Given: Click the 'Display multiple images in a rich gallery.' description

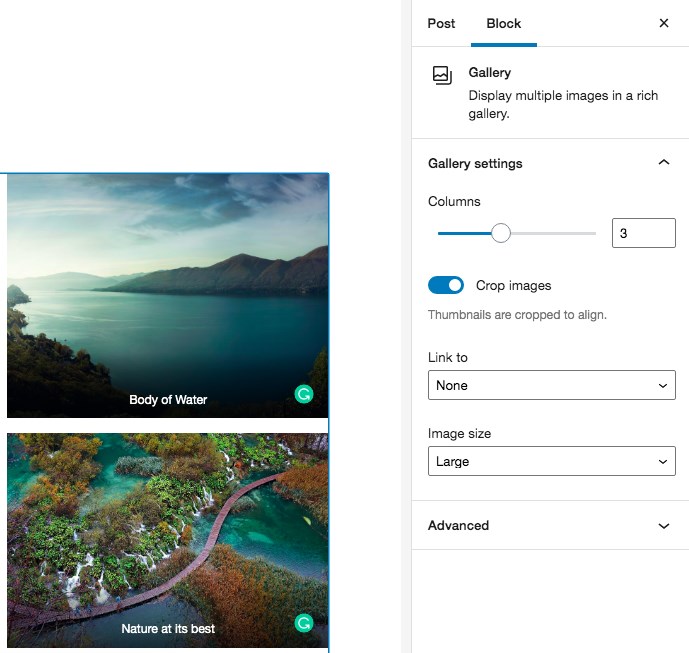Looking at the screenshot, I should pos(563,105).
